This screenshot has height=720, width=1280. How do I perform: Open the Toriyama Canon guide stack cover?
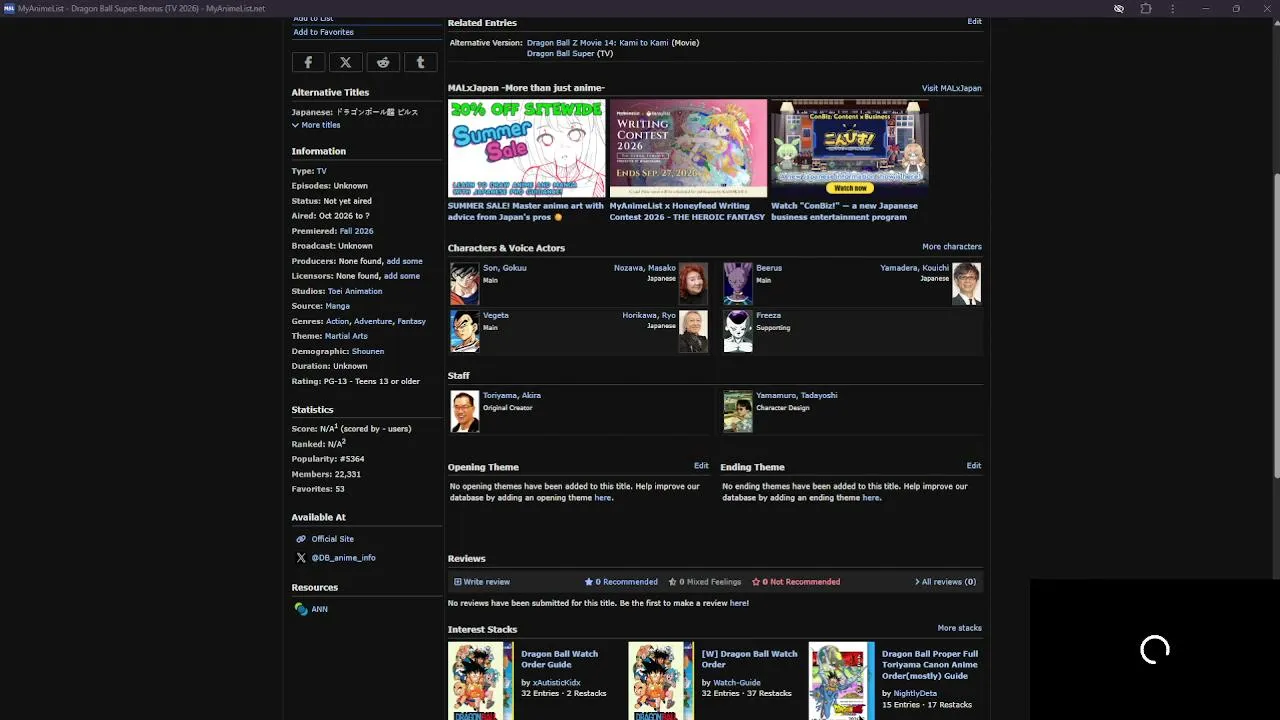(841, 681)
